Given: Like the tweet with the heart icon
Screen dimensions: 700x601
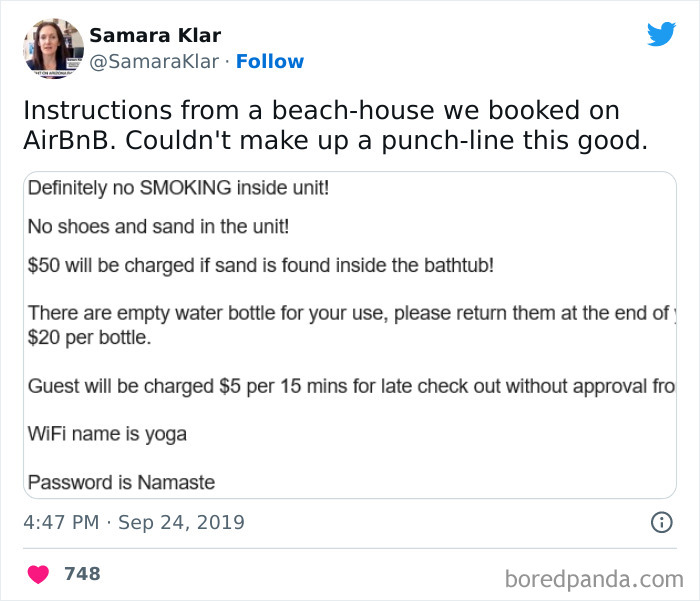Looking at the screenshot, I should pyautogui.click(x=39, y=574).
